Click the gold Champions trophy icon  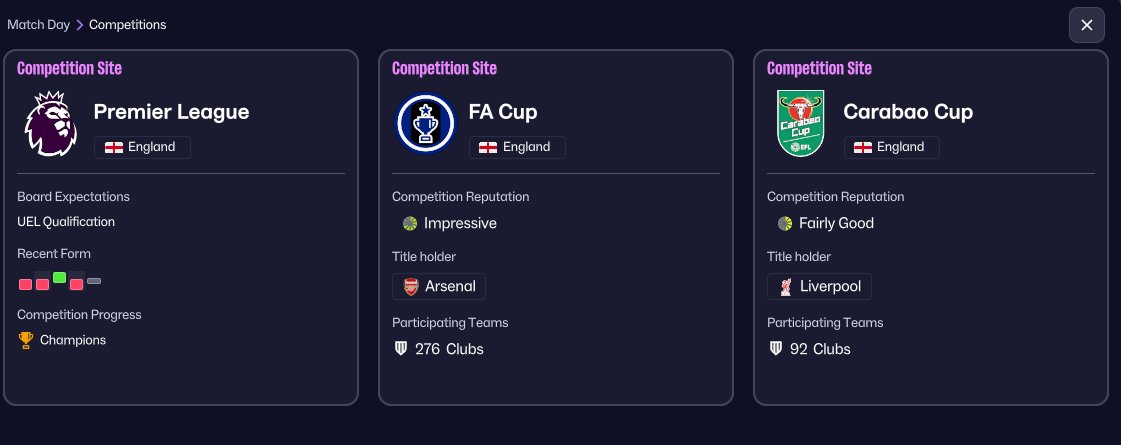26,340
